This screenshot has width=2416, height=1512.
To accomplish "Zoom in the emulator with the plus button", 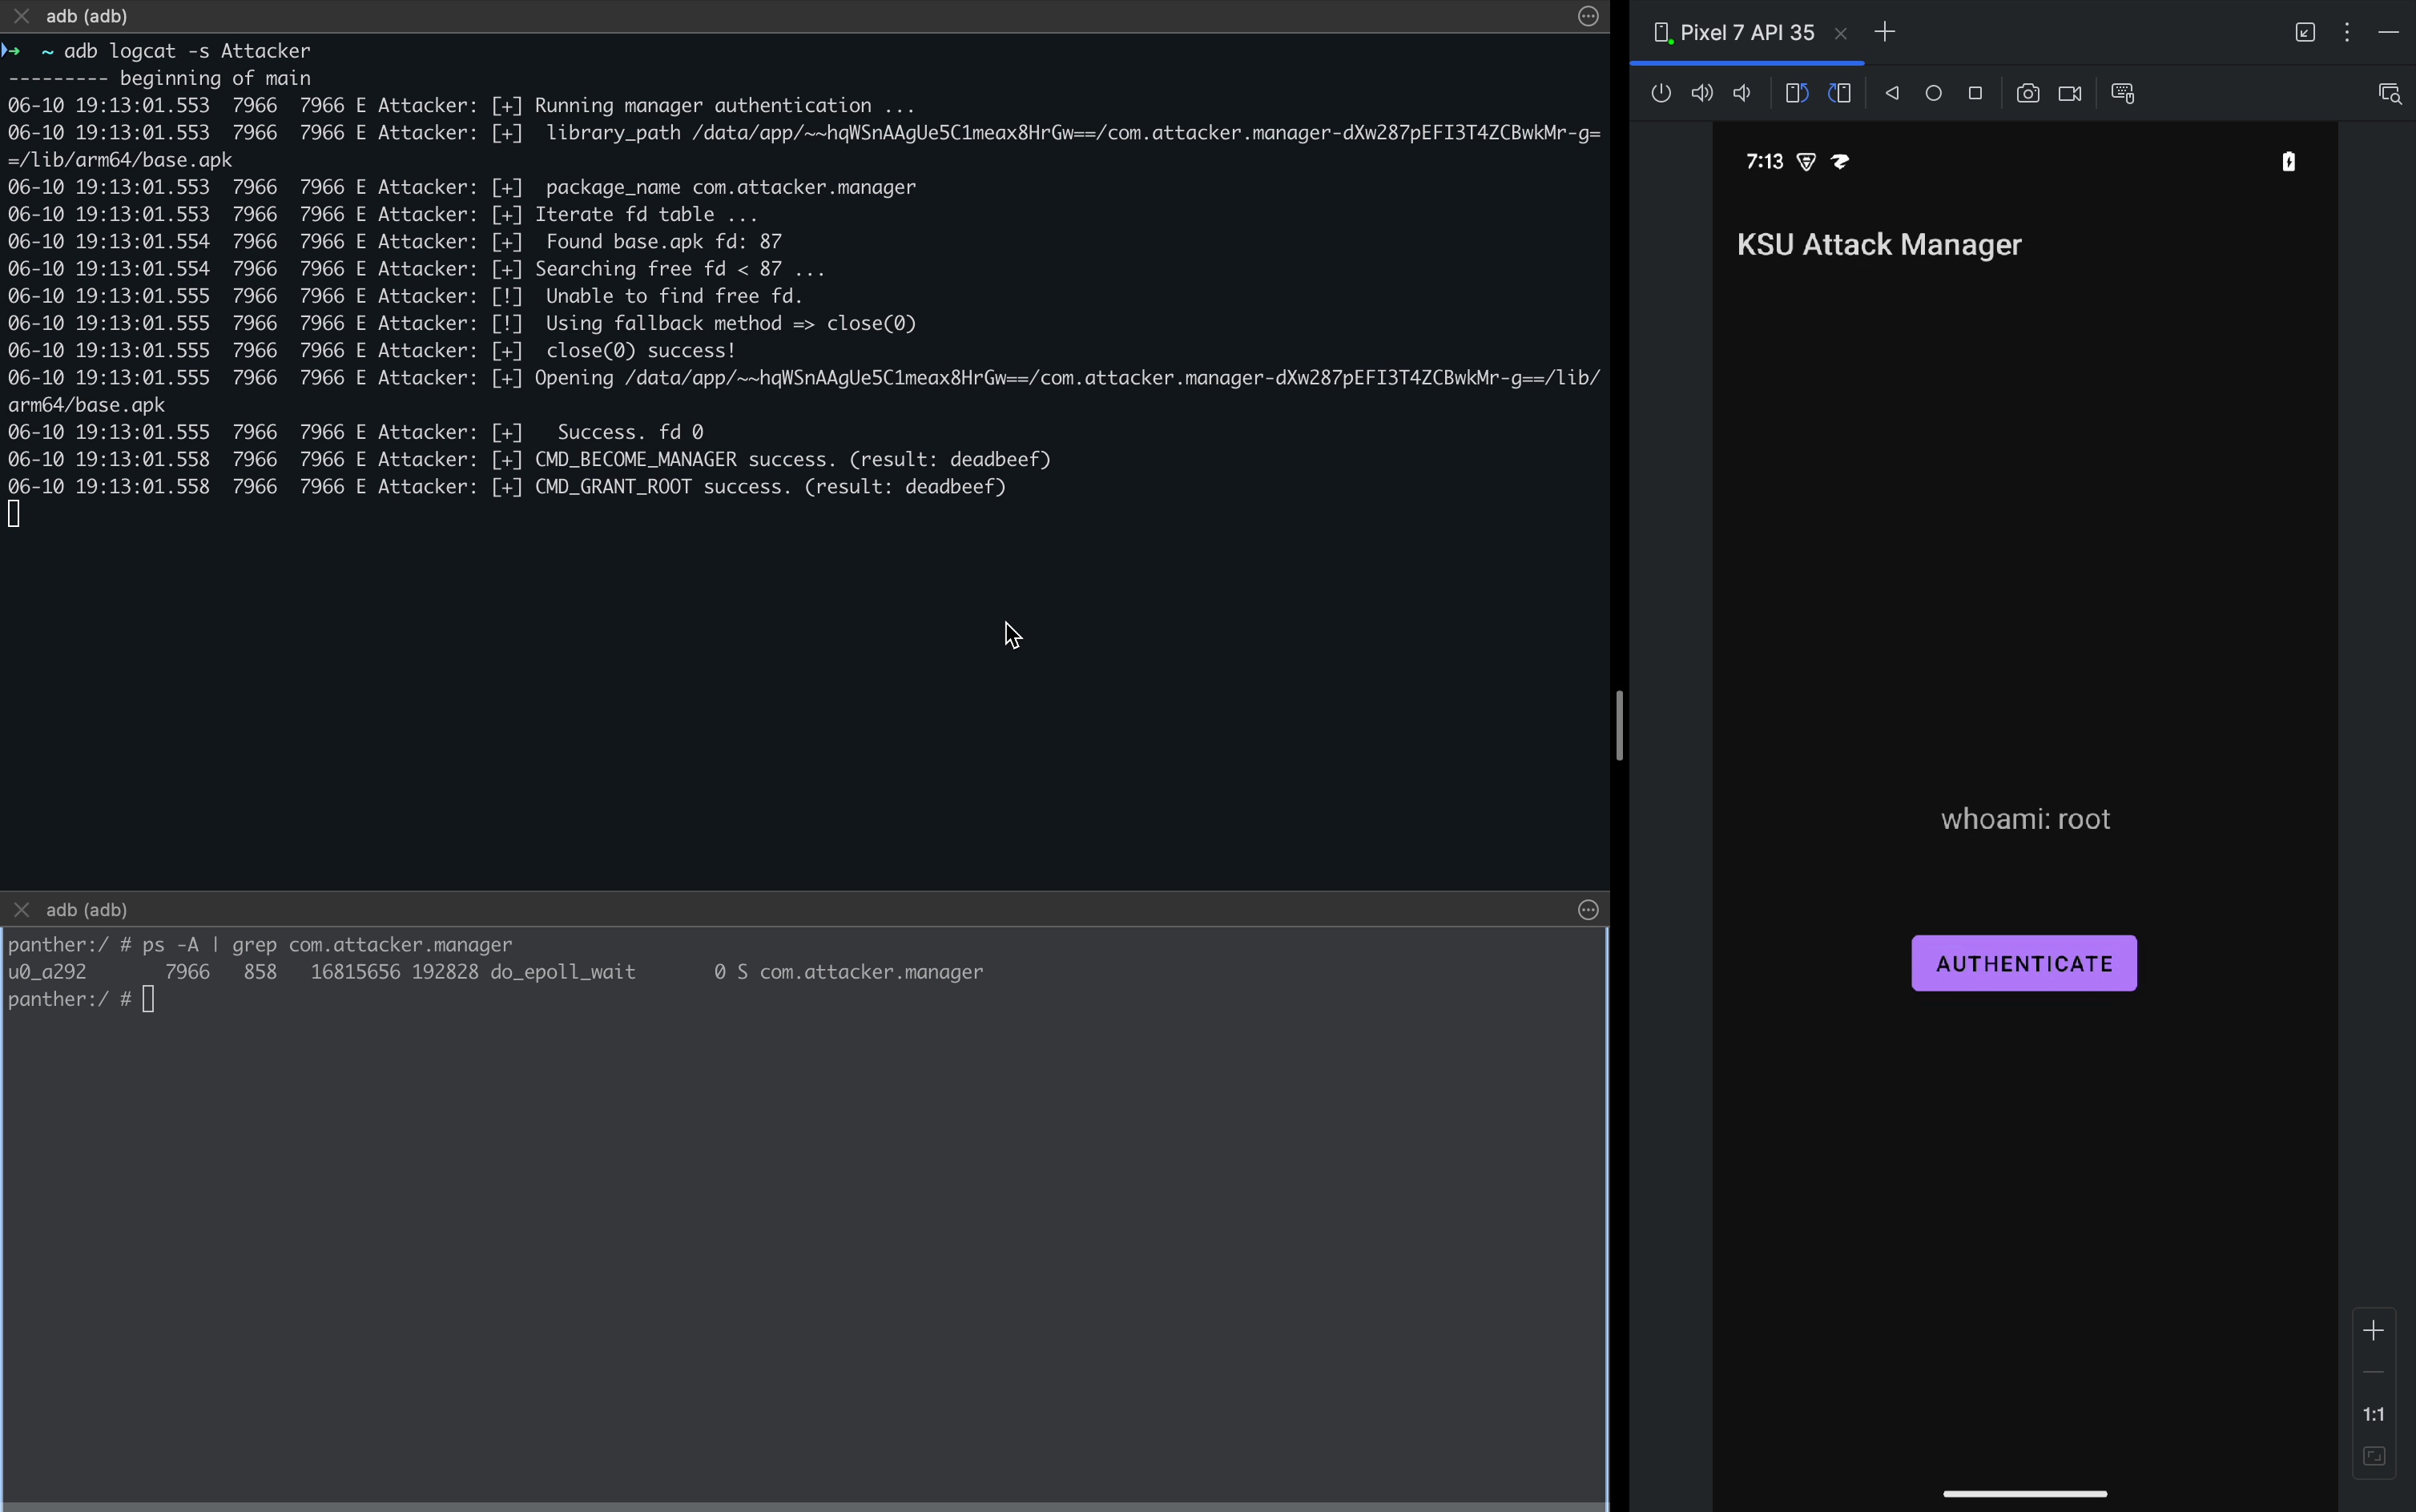I will [x=2374, y=1330].
